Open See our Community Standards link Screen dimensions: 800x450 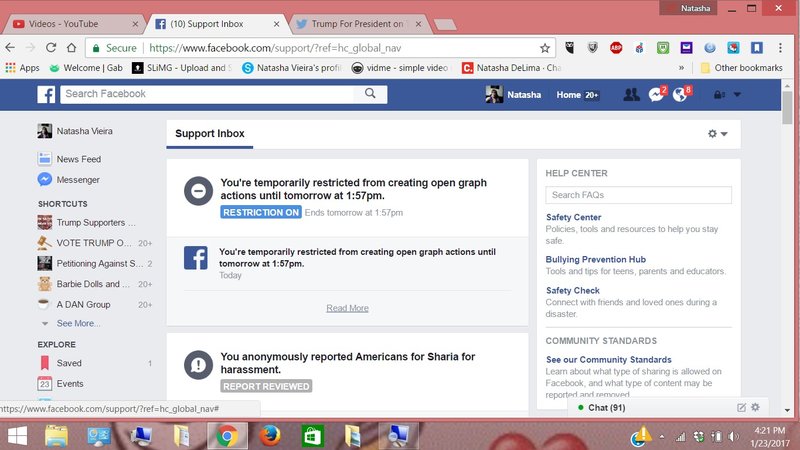(608, 359)
